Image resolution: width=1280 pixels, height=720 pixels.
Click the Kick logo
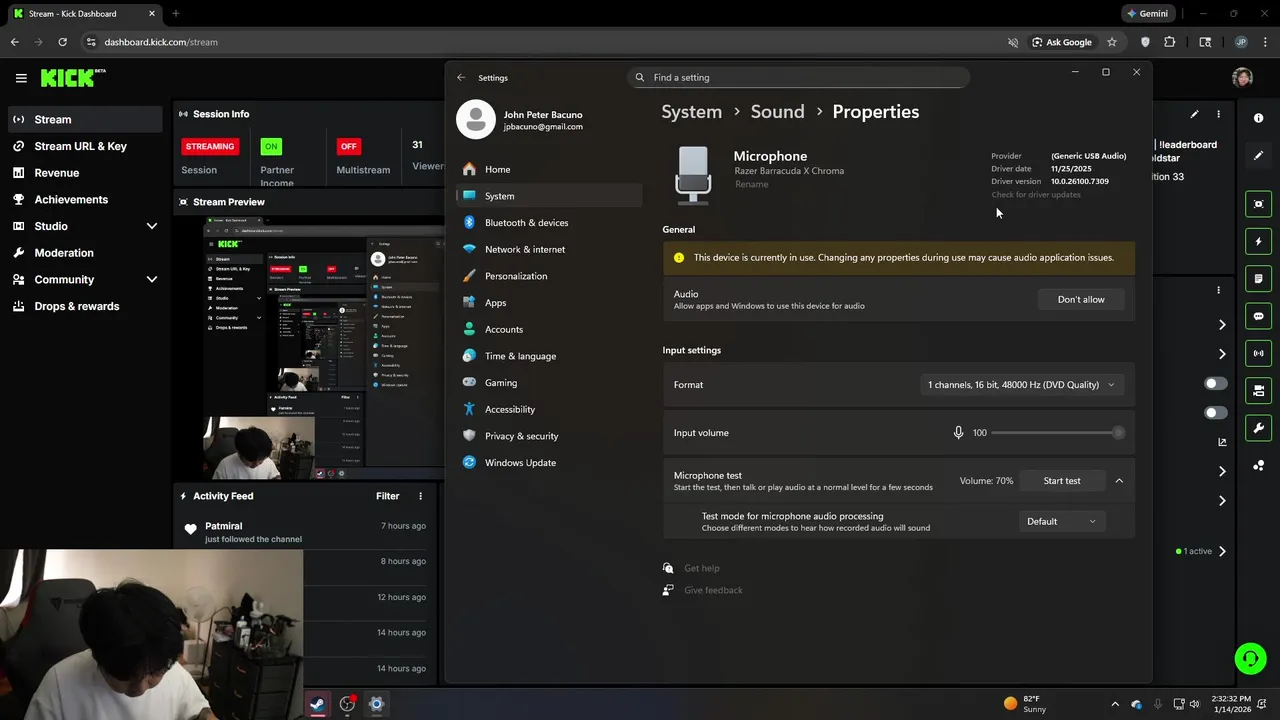pos(73,77)
